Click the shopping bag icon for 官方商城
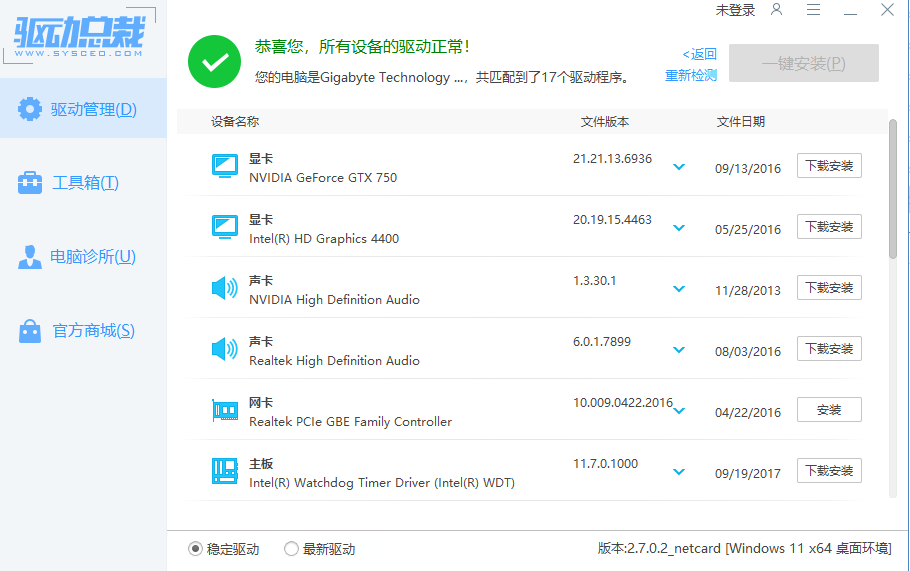The width and height of the screenshot is (910, 571). click(x=30, y=331)
